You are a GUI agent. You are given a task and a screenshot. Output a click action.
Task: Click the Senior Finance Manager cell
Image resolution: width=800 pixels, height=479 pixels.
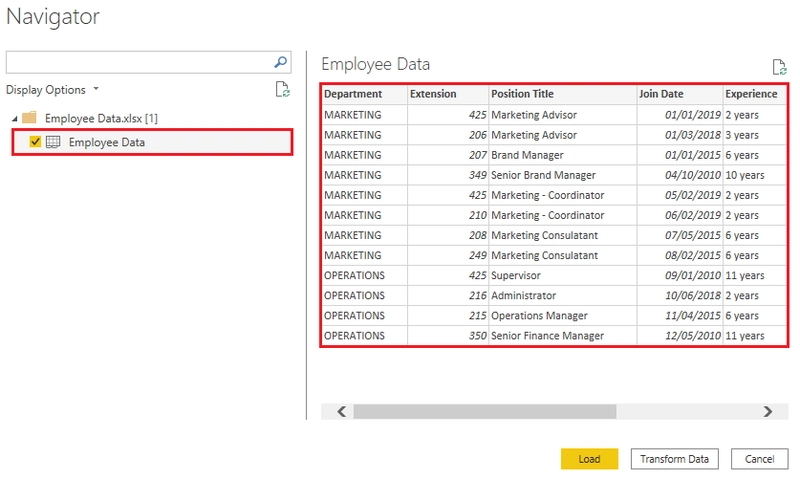[x=548, y=336]
